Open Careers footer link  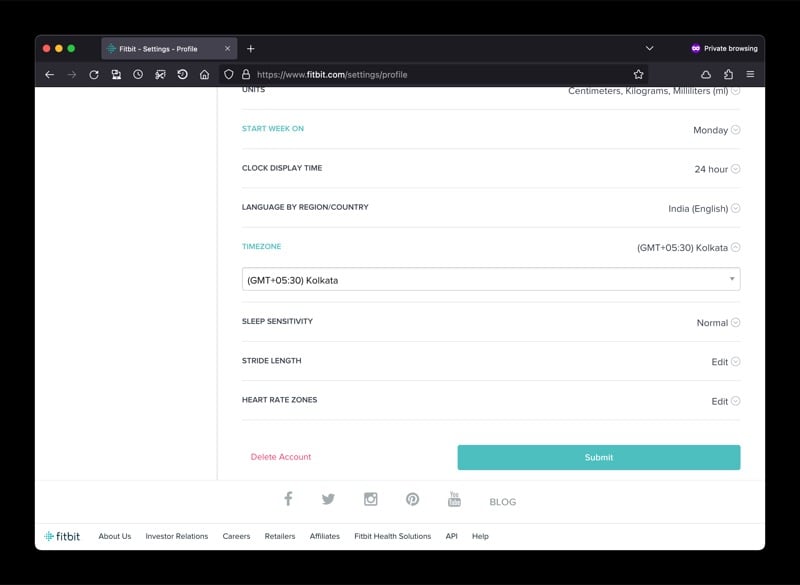236,536
